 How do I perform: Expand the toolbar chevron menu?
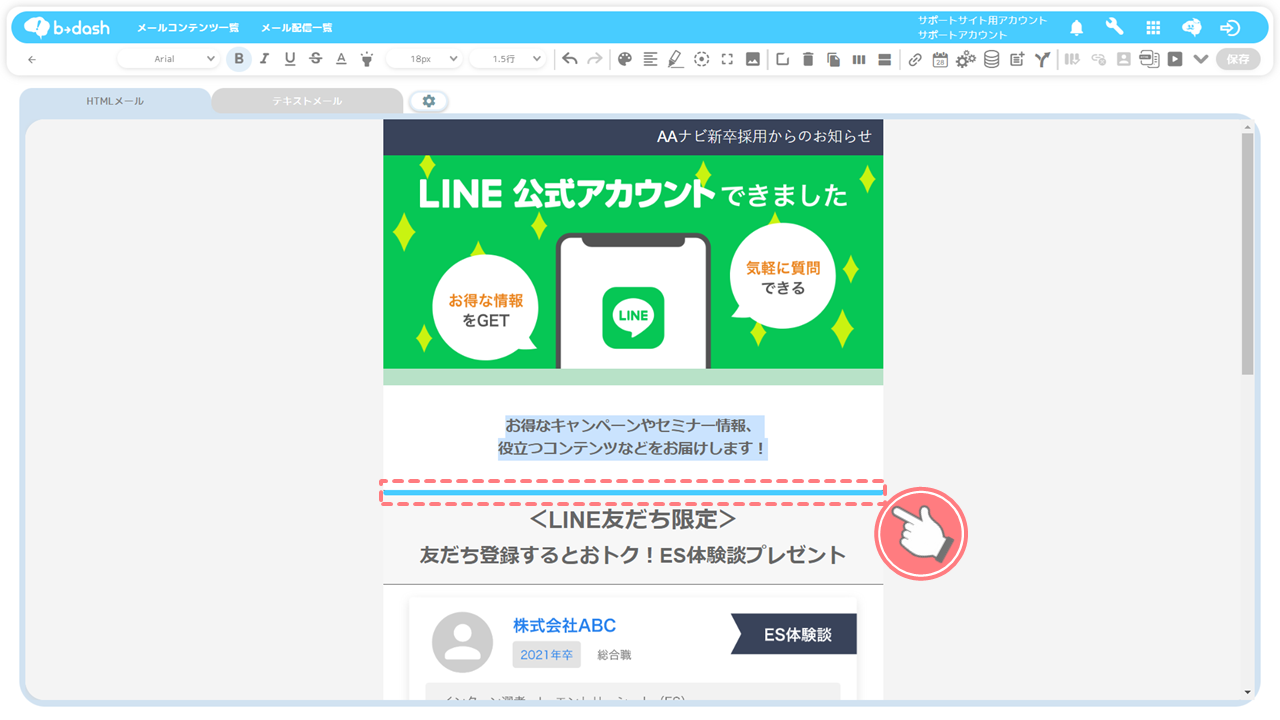tap(1201, 59)
